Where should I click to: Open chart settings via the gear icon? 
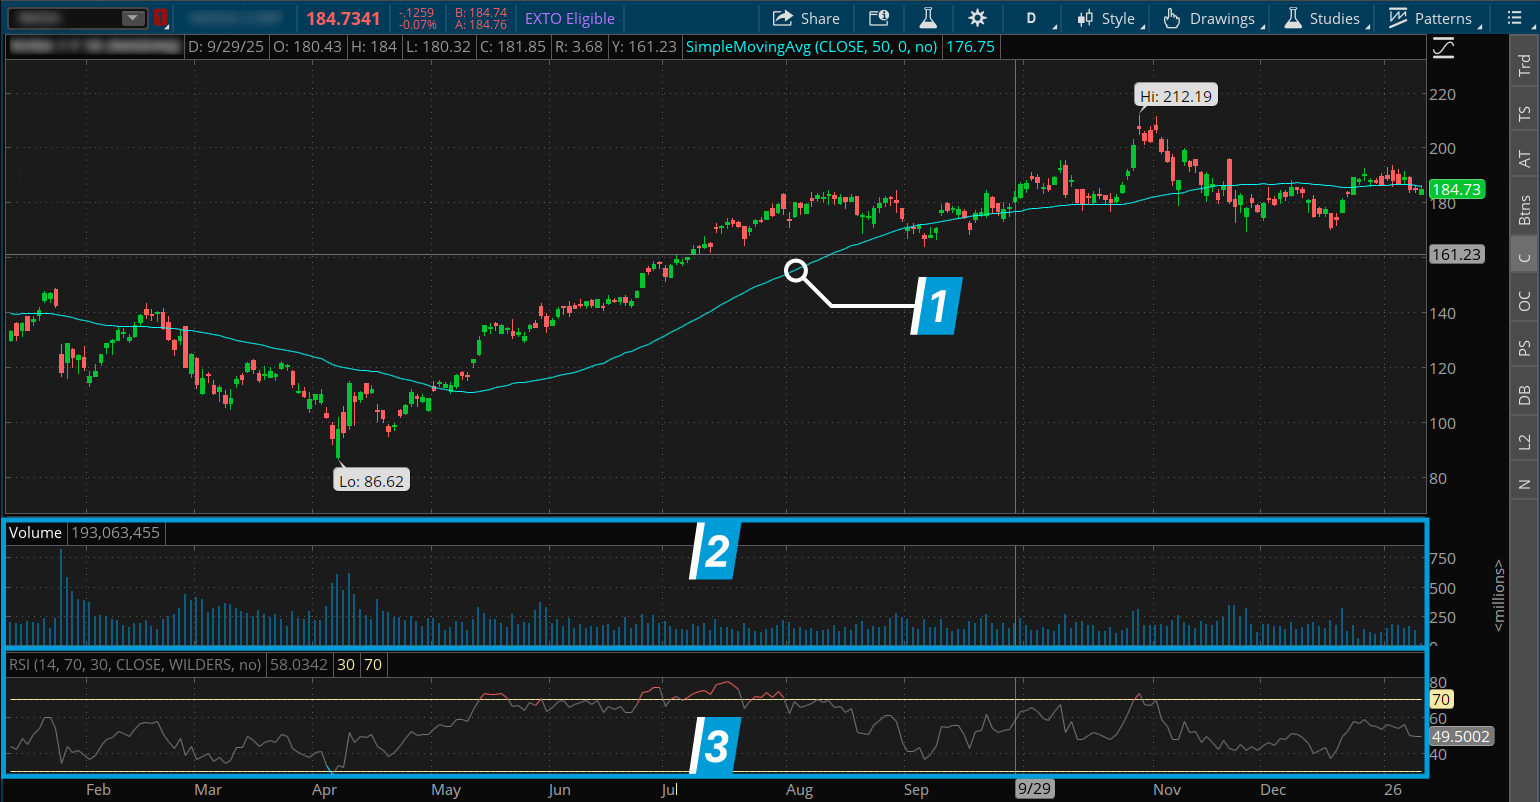point(977,17)
